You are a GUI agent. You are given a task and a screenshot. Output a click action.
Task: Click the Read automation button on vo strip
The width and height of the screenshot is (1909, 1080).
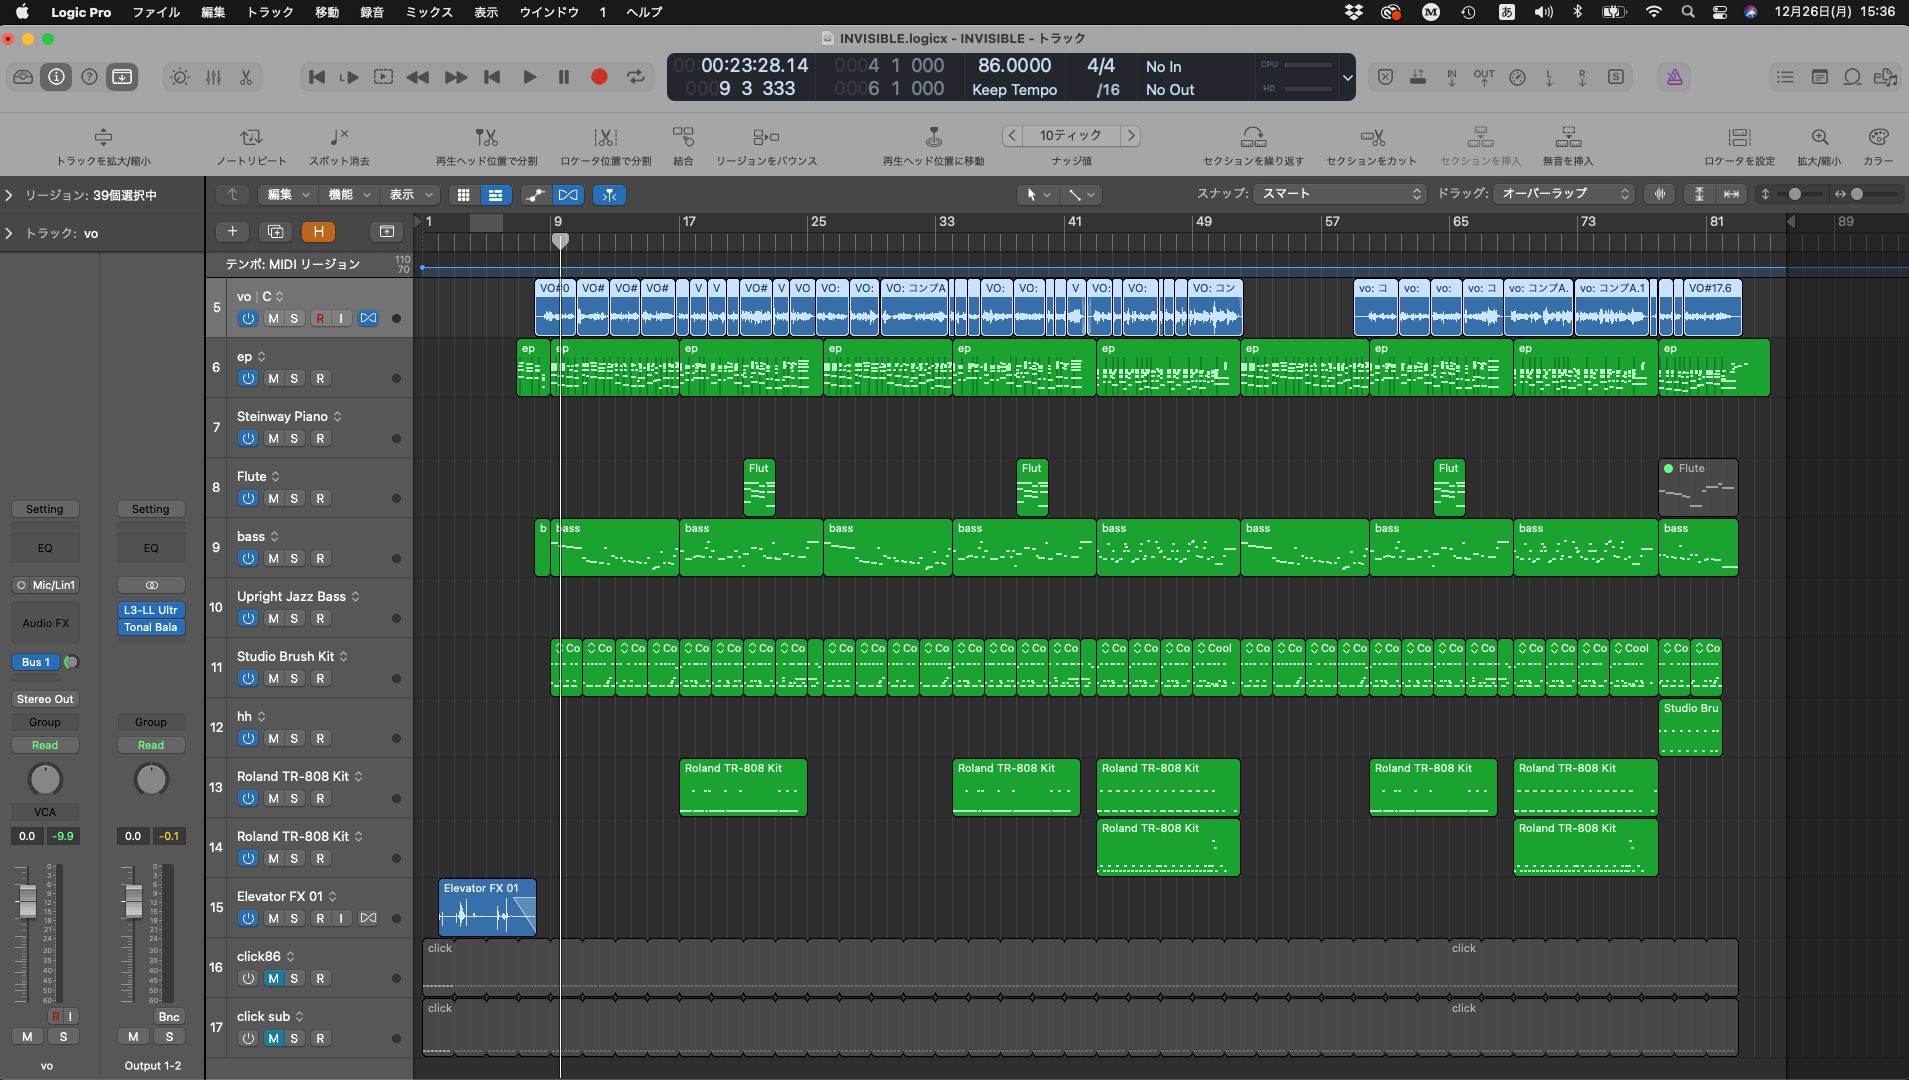tap(45, 745)
